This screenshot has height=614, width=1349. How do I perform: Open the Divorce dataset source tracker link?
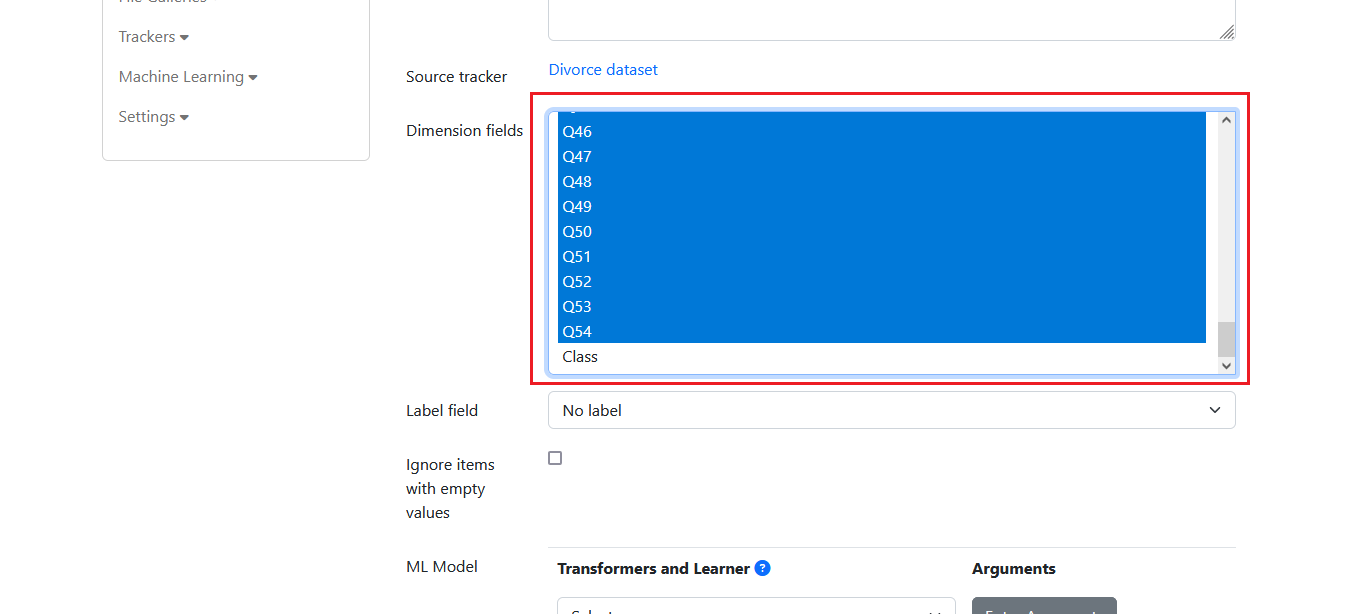tap(603, 70)
